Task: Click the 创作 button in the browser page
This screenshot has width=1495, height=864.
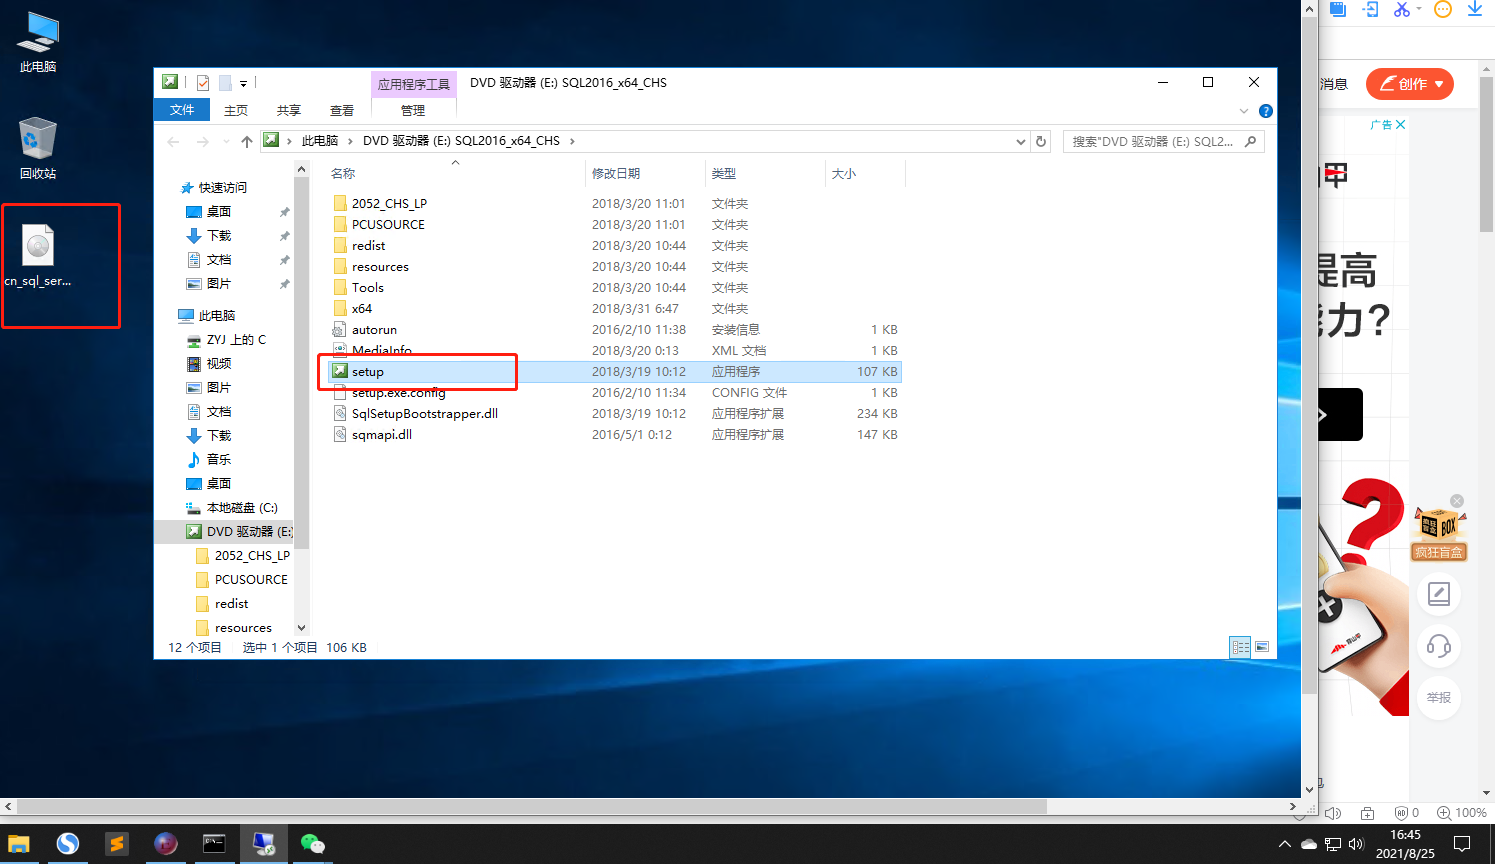Action: (x=1410, y=84)
